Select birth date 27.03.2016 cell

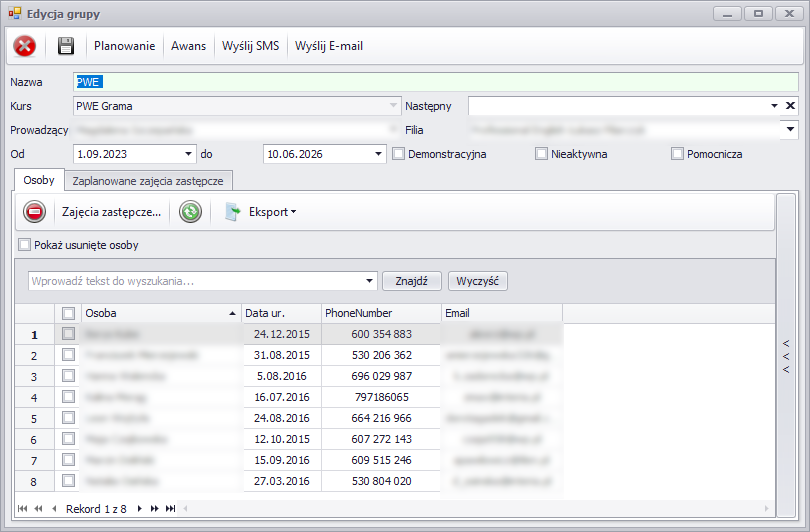pyautogui.click(x=282, y=481)
